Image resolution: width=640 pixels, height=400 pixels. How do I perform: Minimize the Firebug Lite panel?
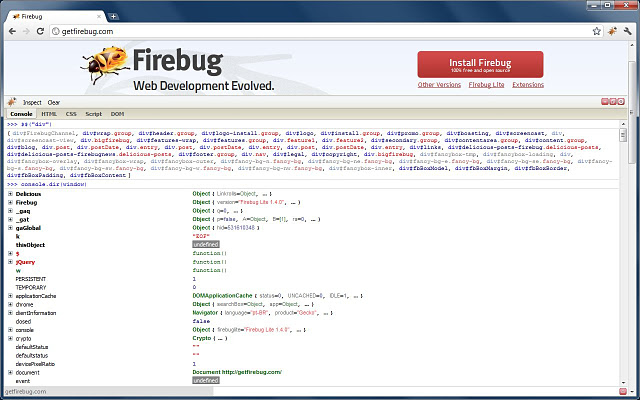click(x=605, y=102)
